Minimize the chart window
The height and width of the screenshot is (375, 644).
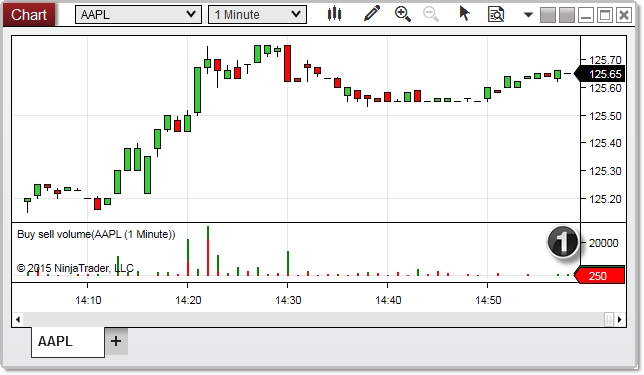[586, 15]
